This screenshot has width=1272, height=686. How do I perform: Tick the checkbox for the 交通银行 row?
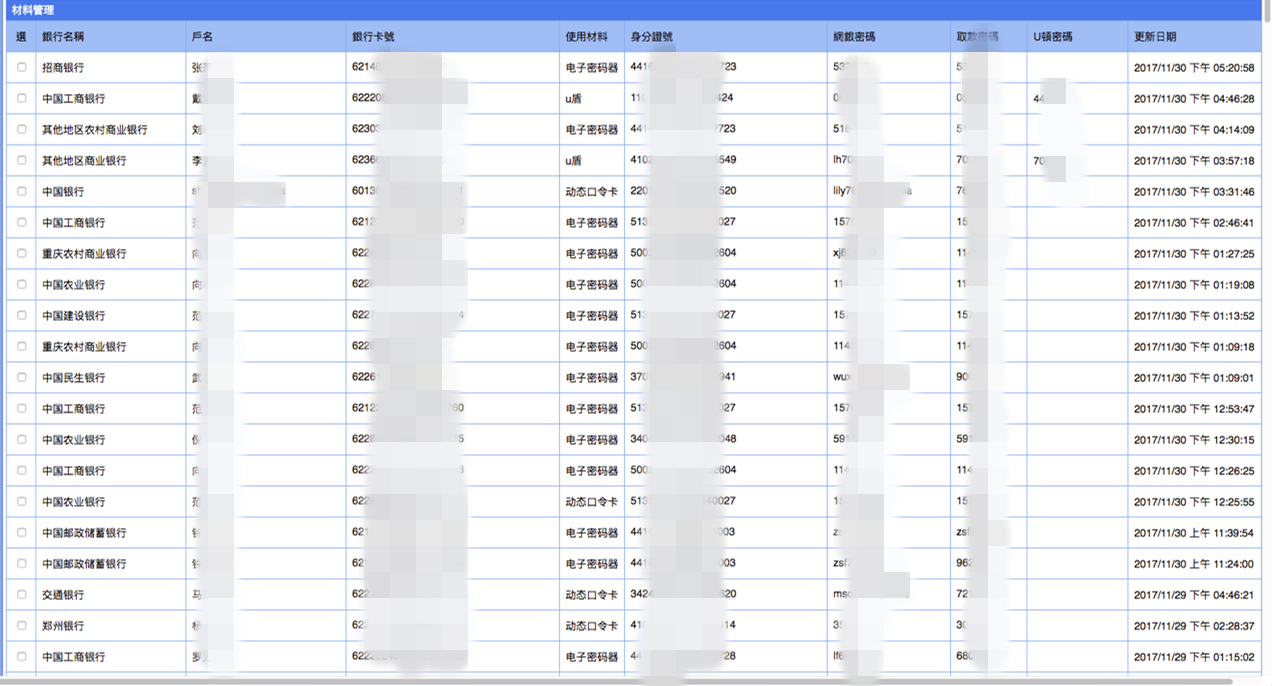point(22,595)
